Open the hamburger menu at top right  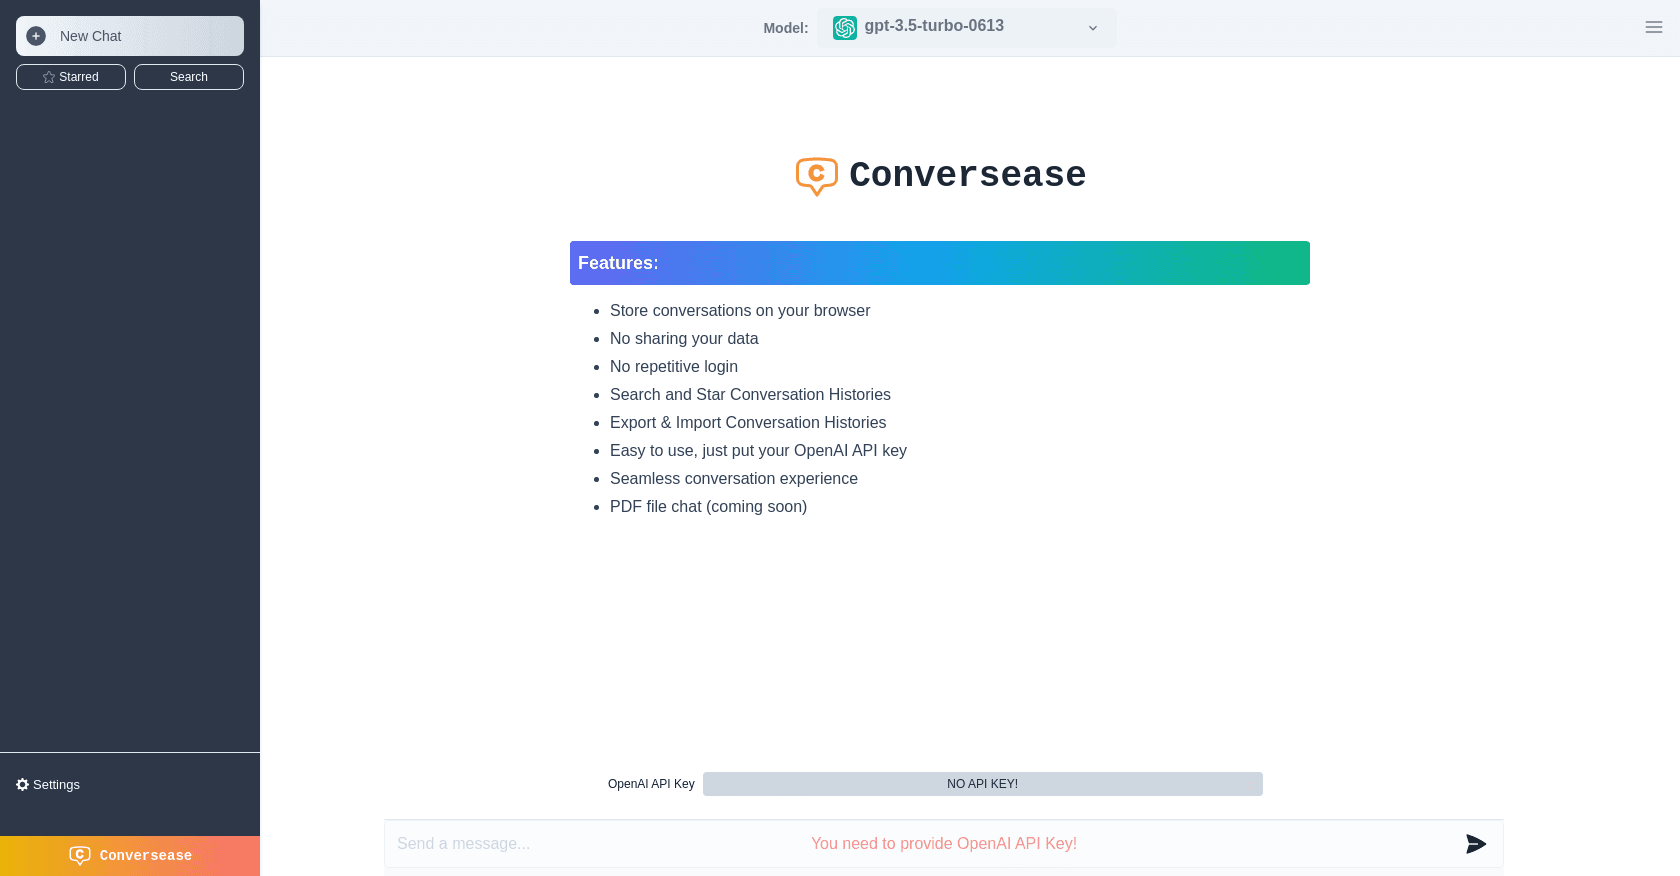click(x=1654, y=27)
